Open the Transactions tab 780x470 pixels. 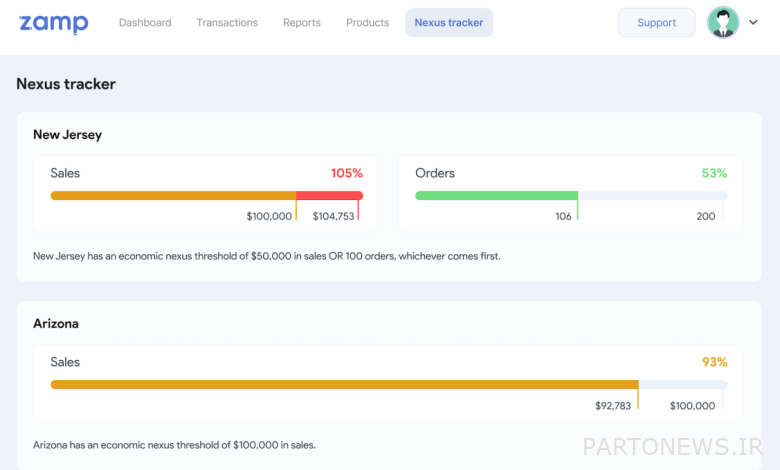pyautogui.click(x=227, y=22)
